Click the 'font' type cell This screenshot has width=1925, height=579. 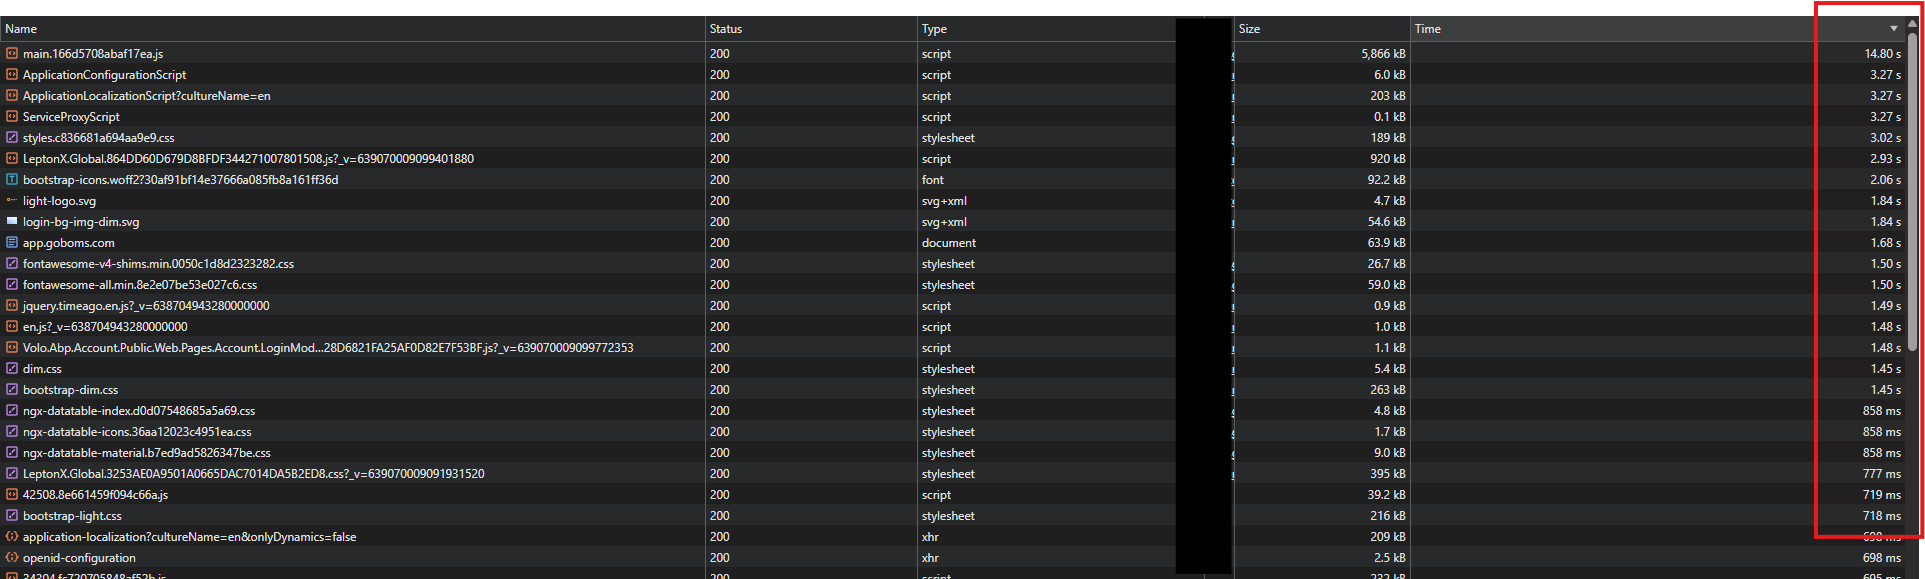click(x=932, y=179)
